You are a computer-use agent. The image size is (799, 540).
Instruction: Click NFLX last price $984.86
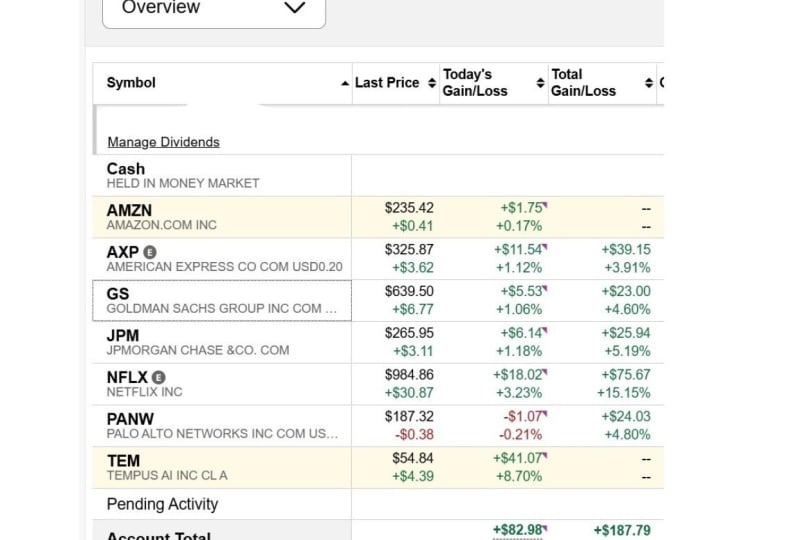point(409,375)
